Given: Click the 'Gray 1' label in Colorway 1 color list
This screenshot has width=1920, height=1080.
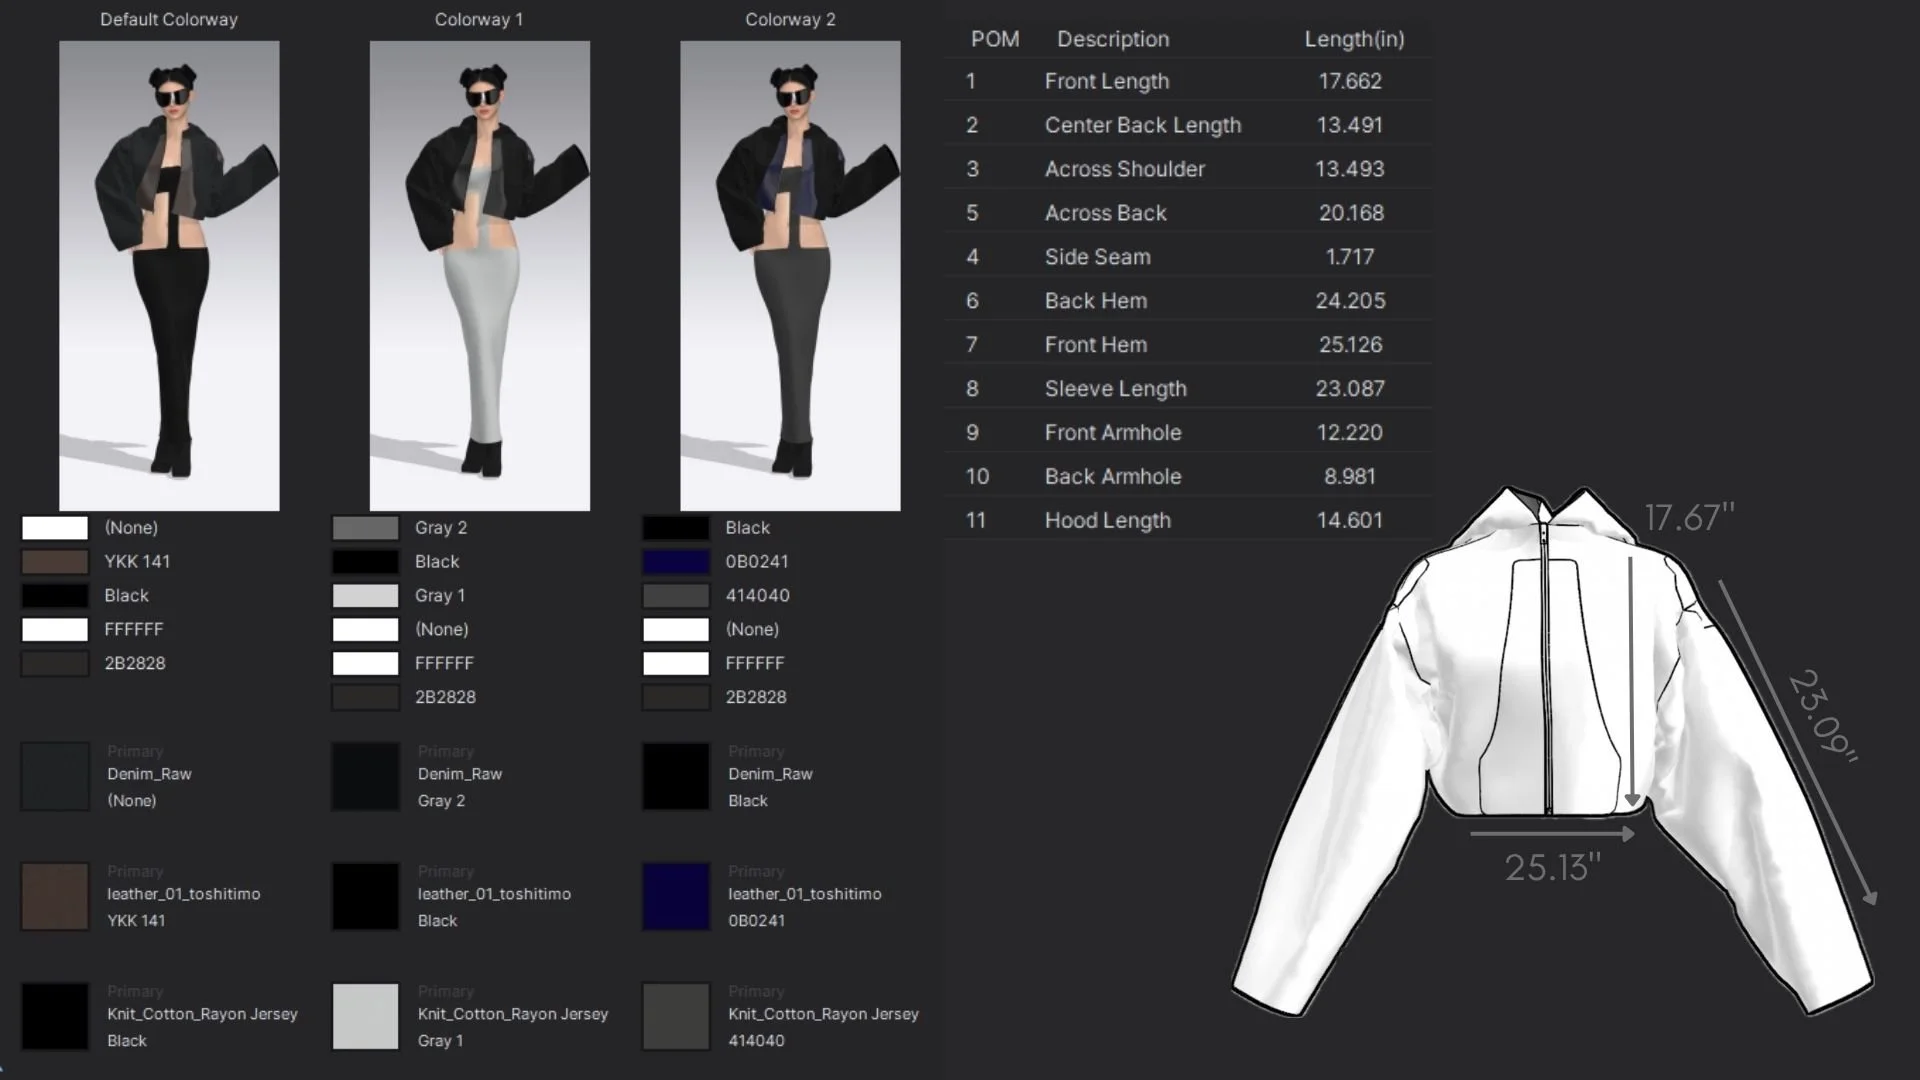Looking at the screenshot, I should coord(440,596).
